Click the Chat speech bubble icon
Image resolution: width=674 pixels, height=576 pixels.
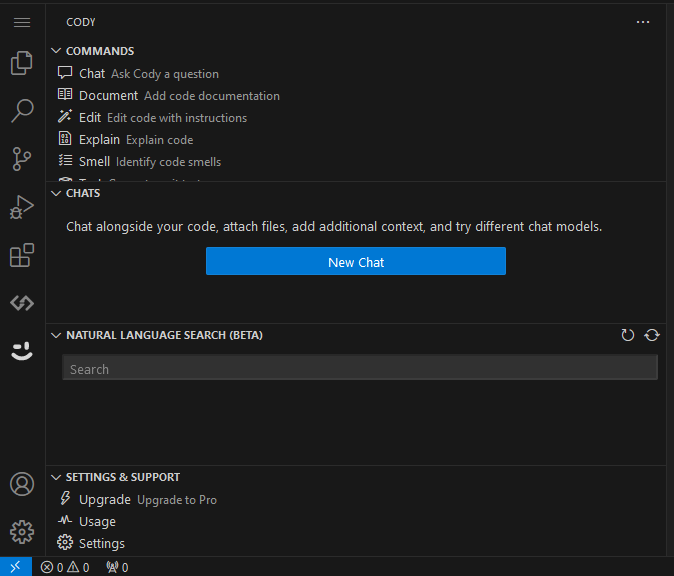coord(65,73)
